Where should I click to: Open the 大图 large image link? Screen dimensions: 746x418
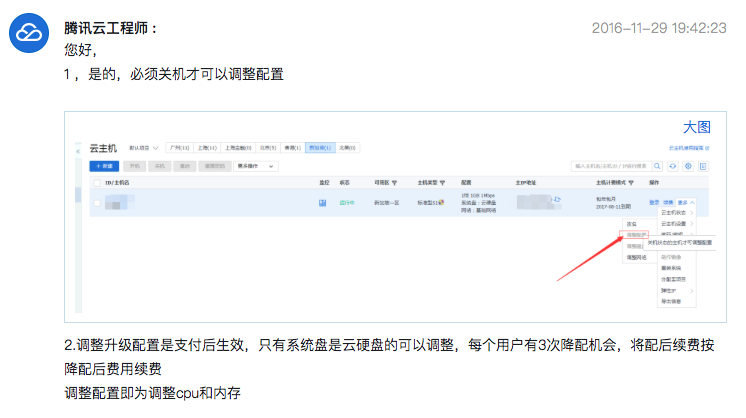[696, 127]
